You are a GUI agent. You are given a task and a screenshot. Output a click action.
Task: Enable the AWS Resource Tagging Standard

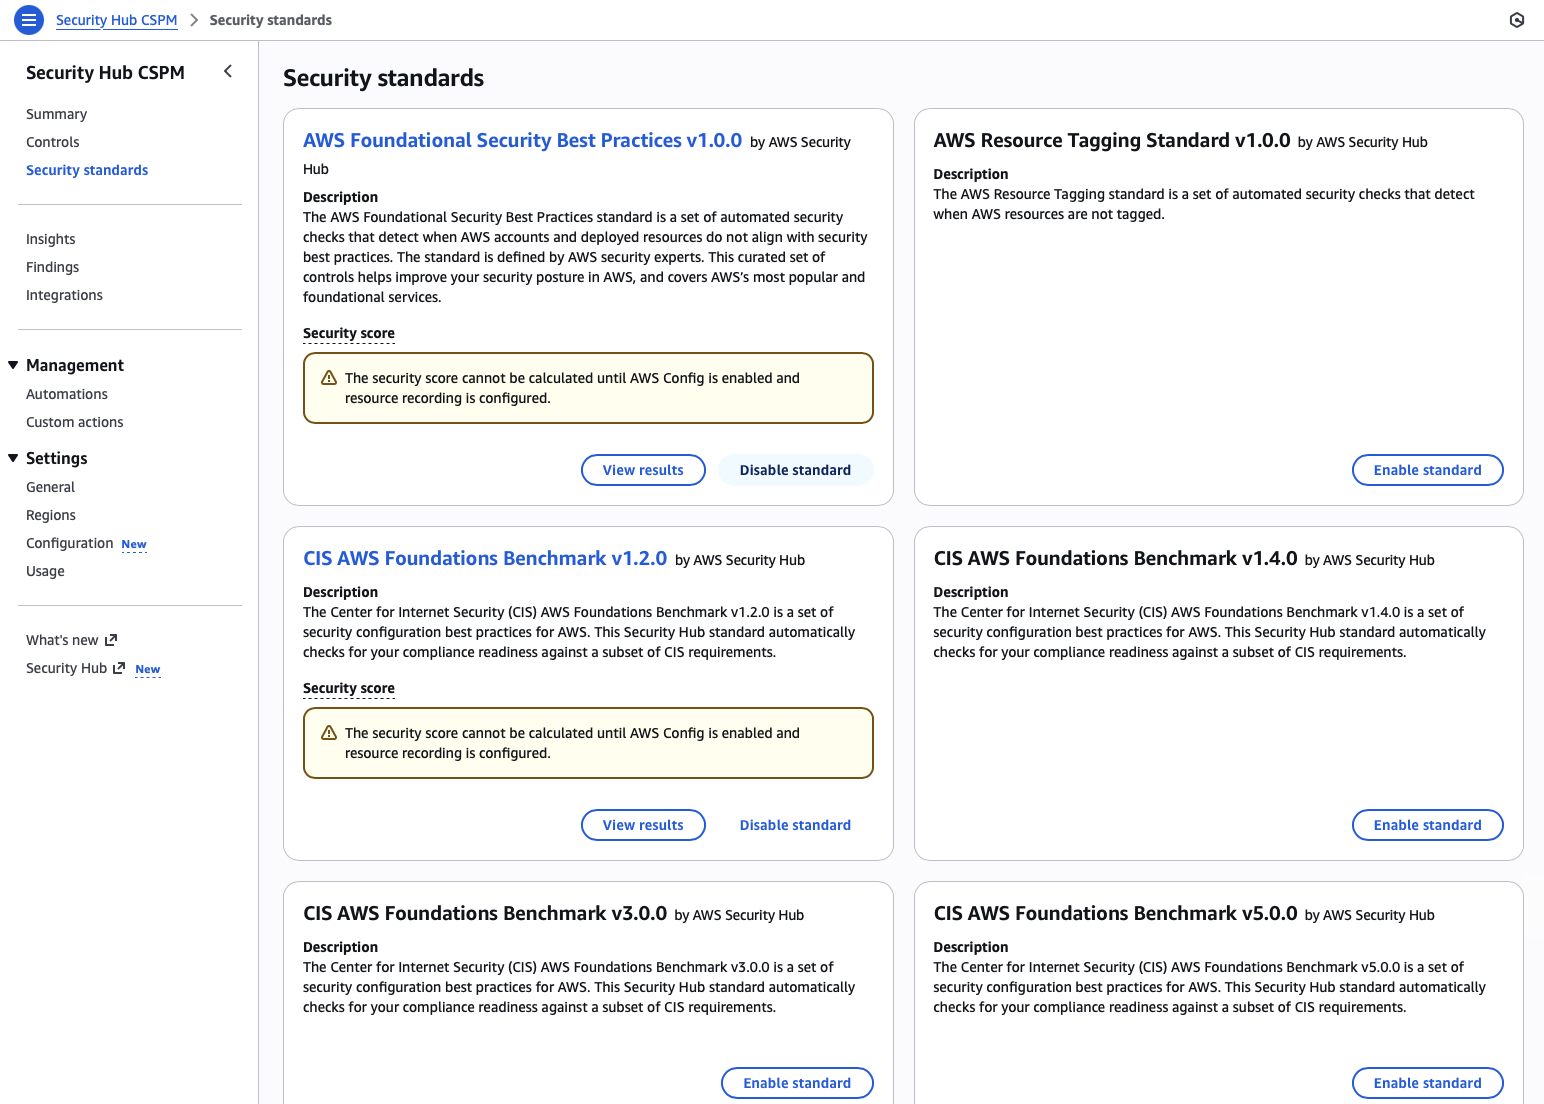click(1427, 470)
